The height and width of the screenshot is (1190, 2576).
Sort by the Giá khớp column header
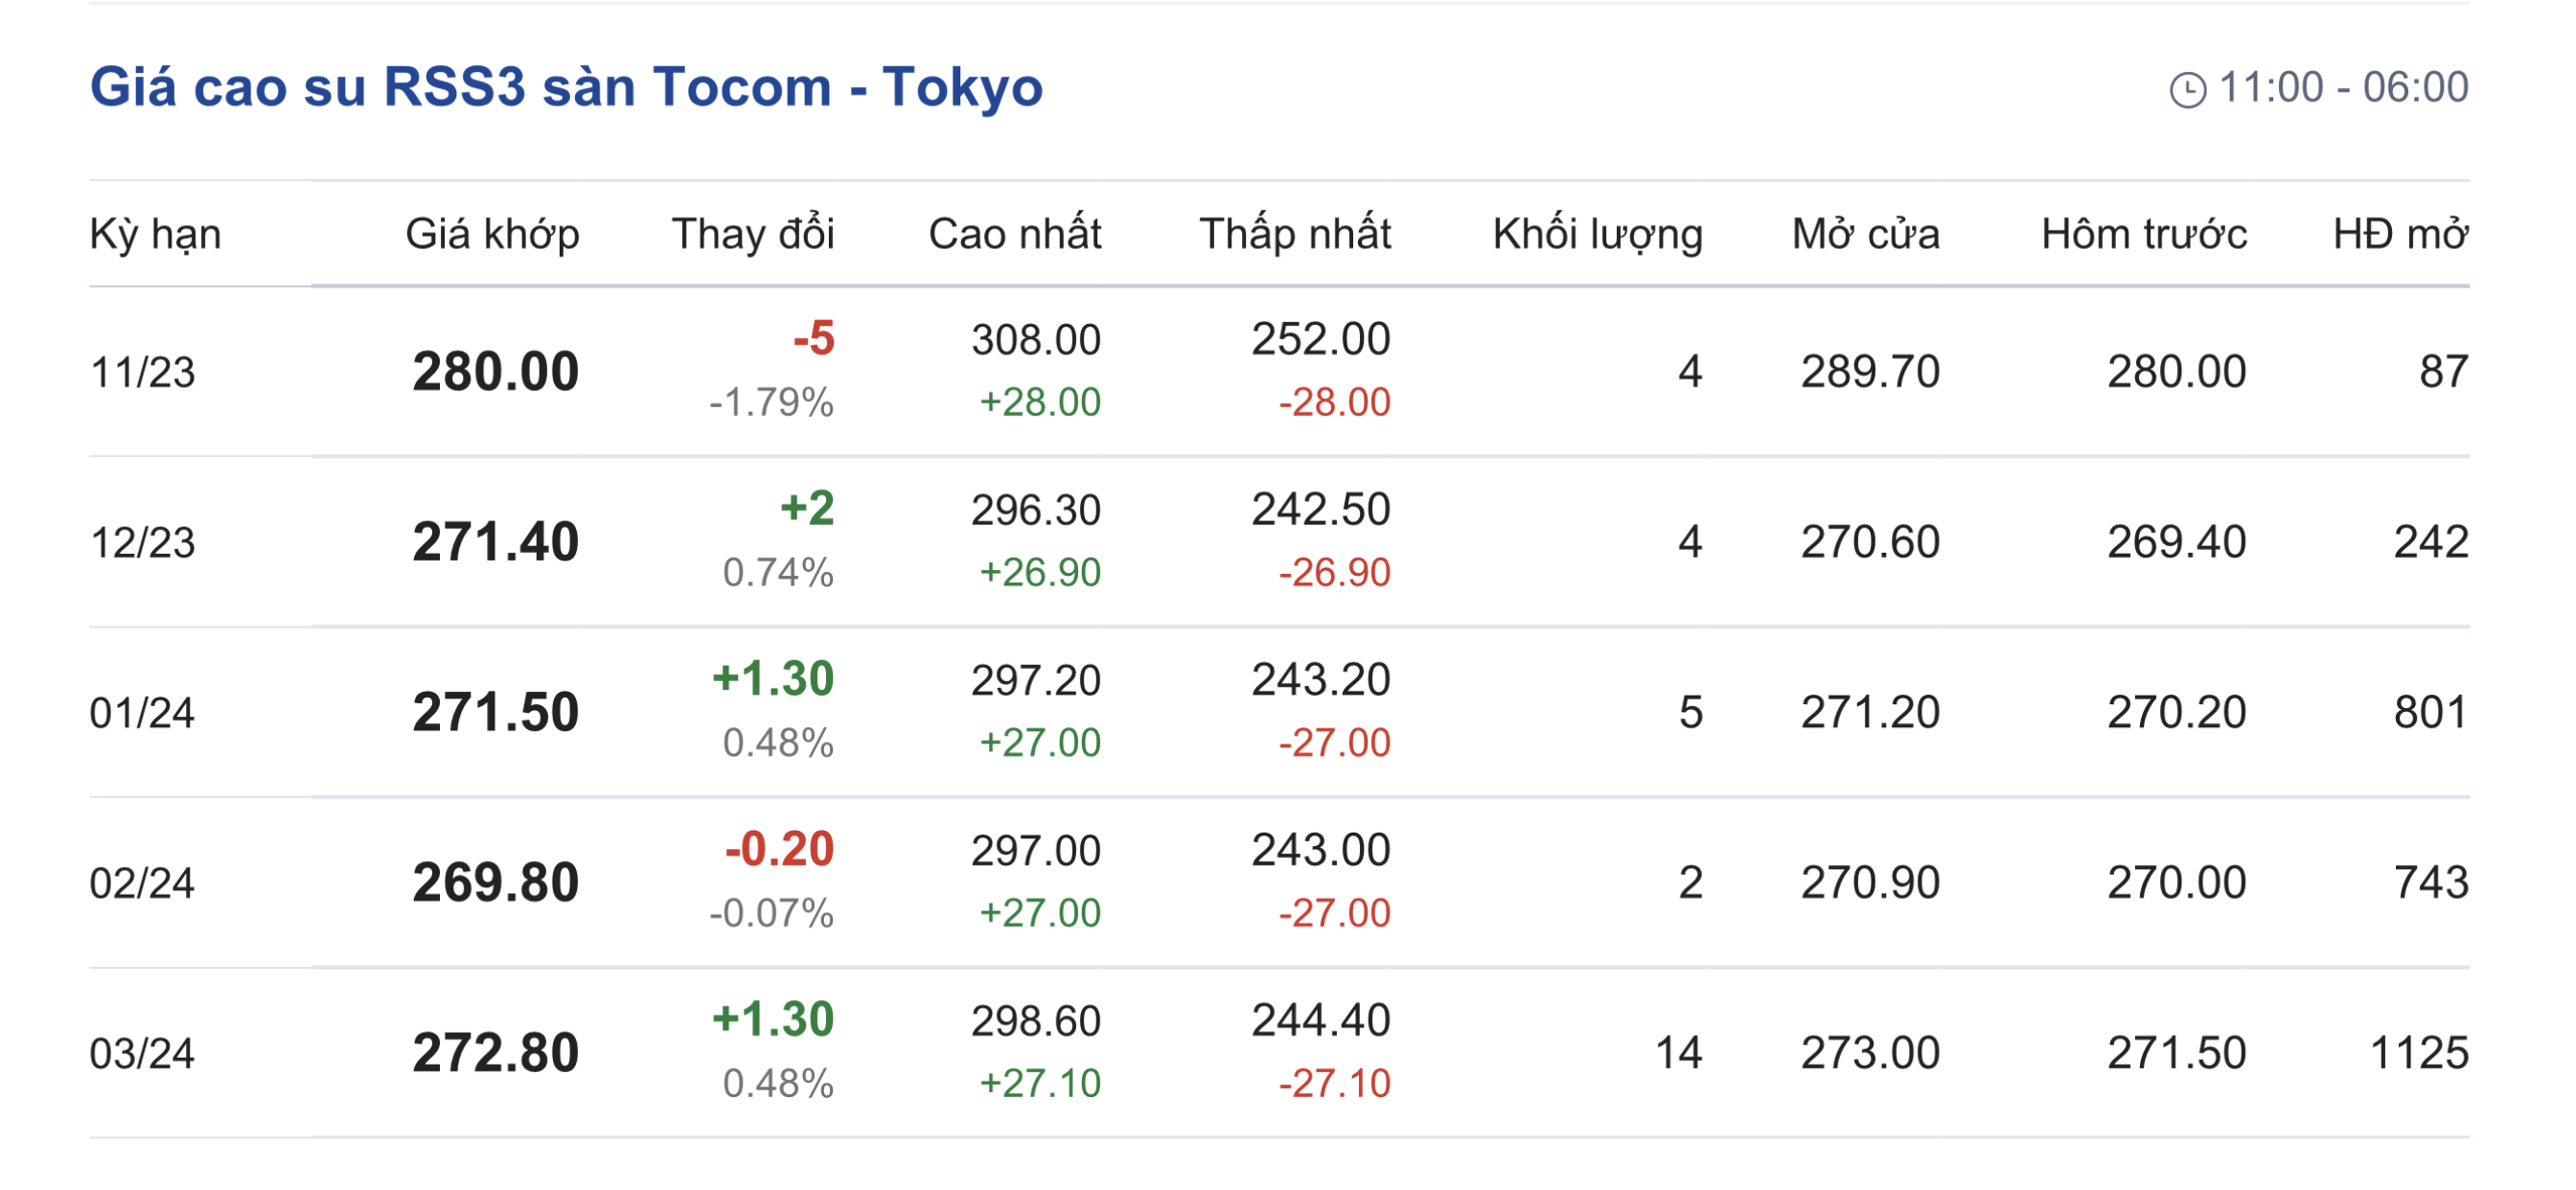(x=492, y=234)
